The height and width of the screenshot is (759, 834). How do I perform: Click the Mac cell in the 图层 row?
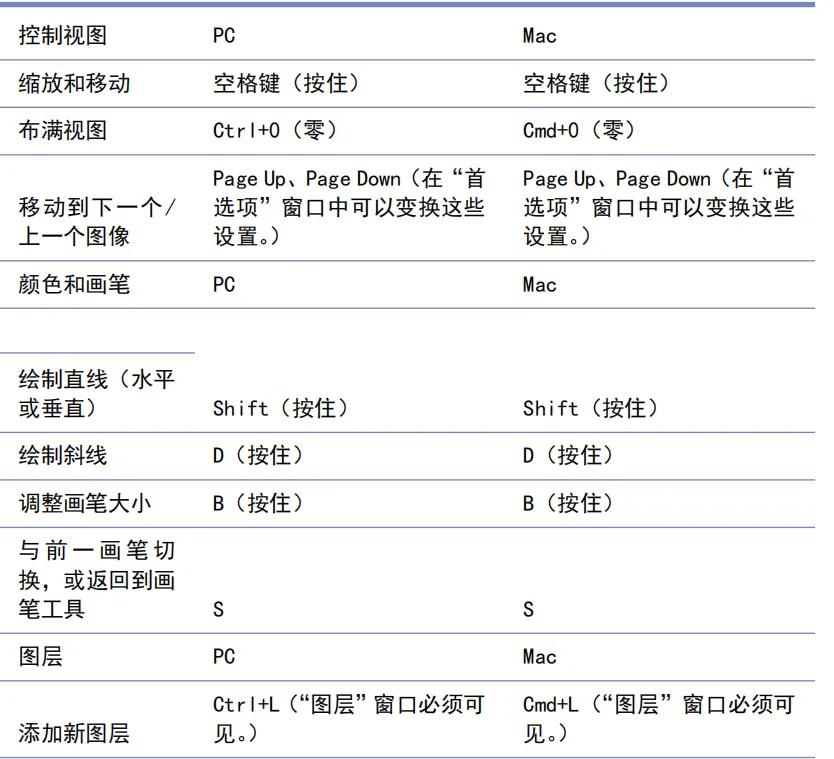[x=539, y=656]
